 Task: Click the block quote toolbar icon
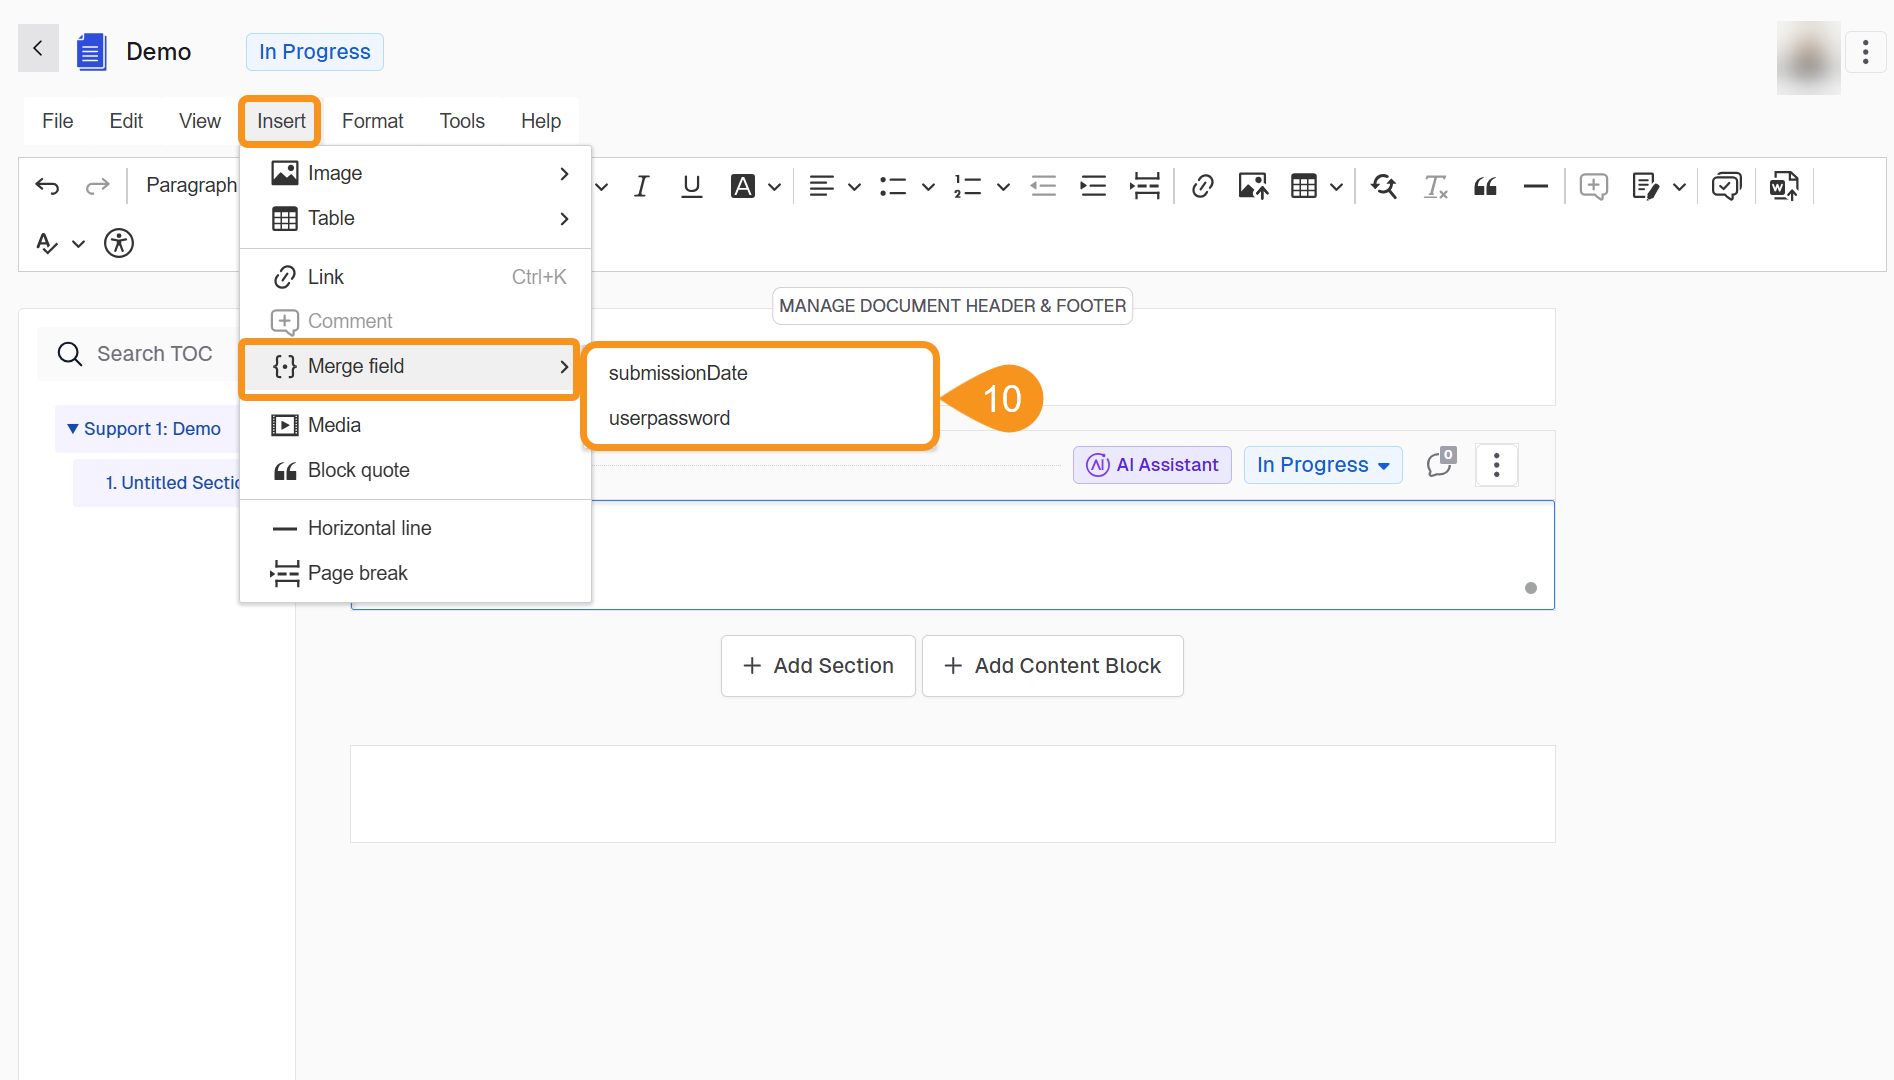point(1485,186)
